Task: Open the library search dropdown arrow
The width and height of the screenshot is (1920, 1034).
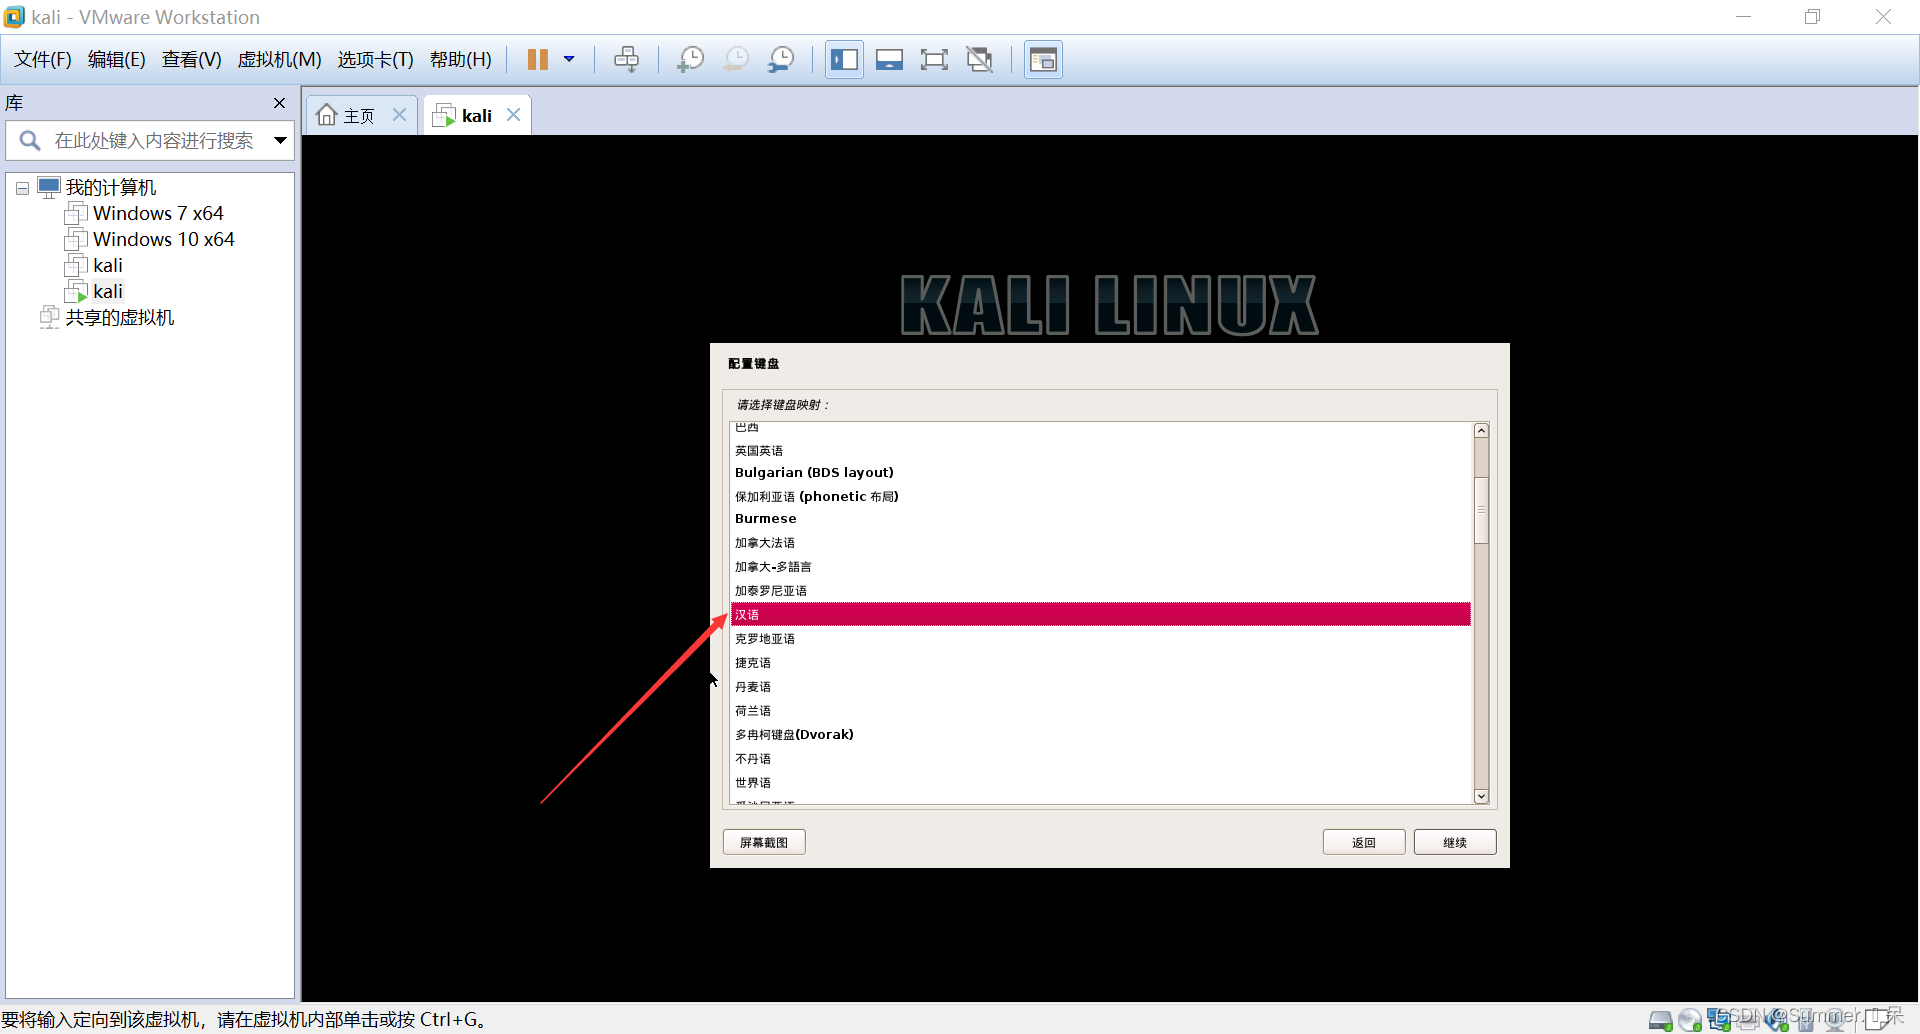Action: pos(281,141)
